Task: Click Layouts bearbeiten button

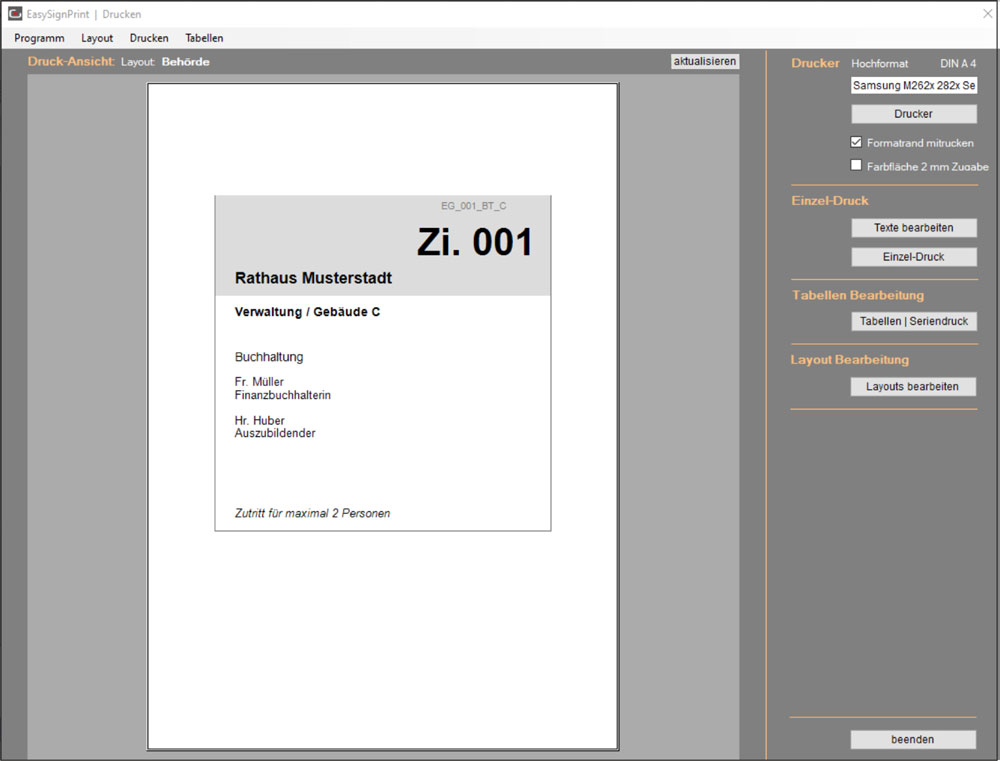Action: pos(913,387)
